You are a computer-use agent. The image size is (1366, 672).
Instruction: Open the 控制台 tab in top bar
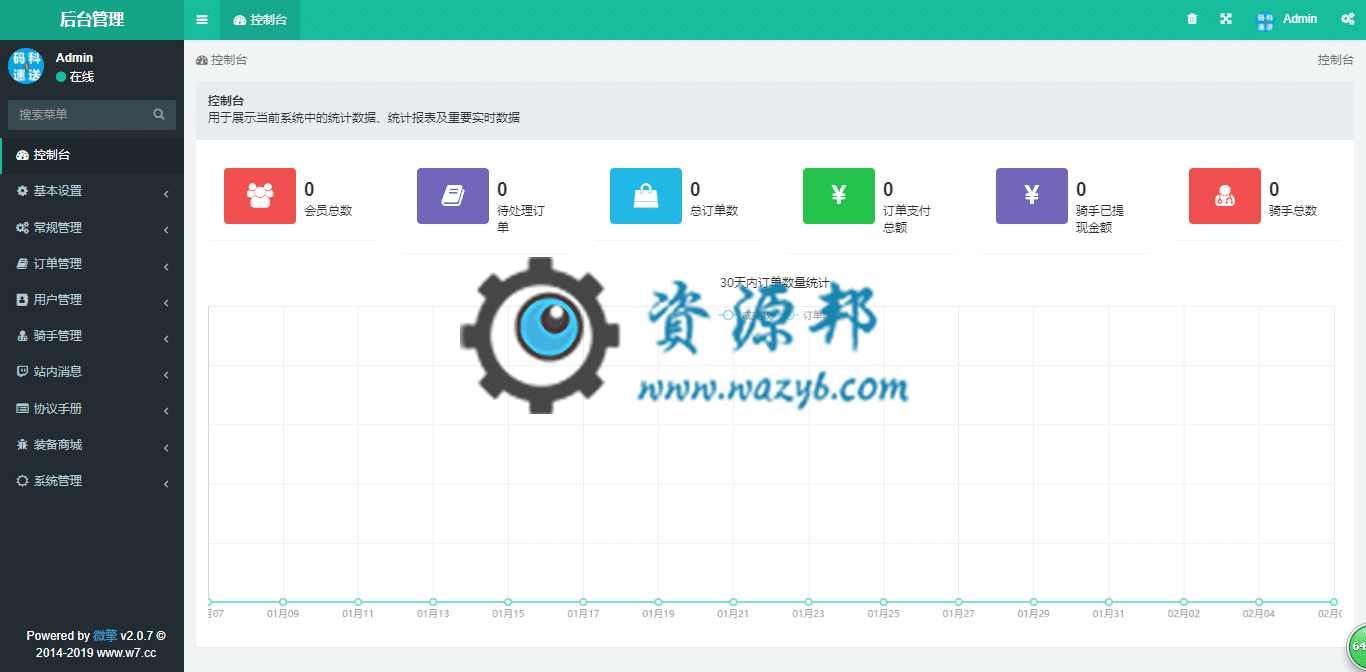[260, 19]
